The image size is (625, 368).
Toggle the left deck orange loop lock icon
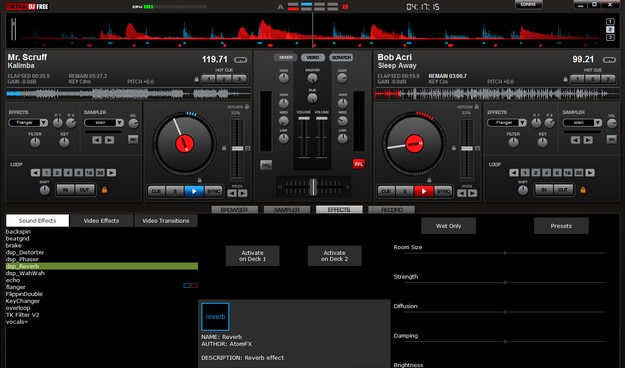[x=104, y=190]
